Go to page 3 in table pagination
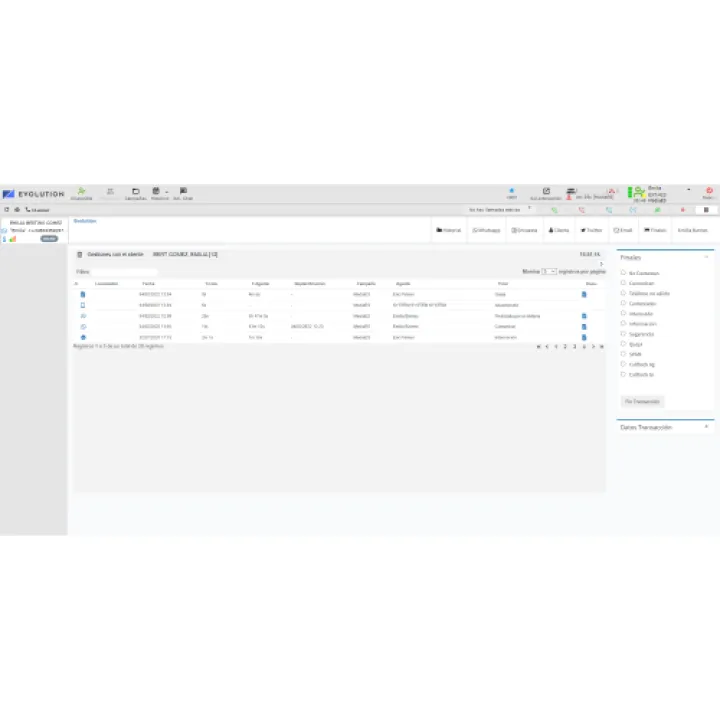 click(574, 346)
